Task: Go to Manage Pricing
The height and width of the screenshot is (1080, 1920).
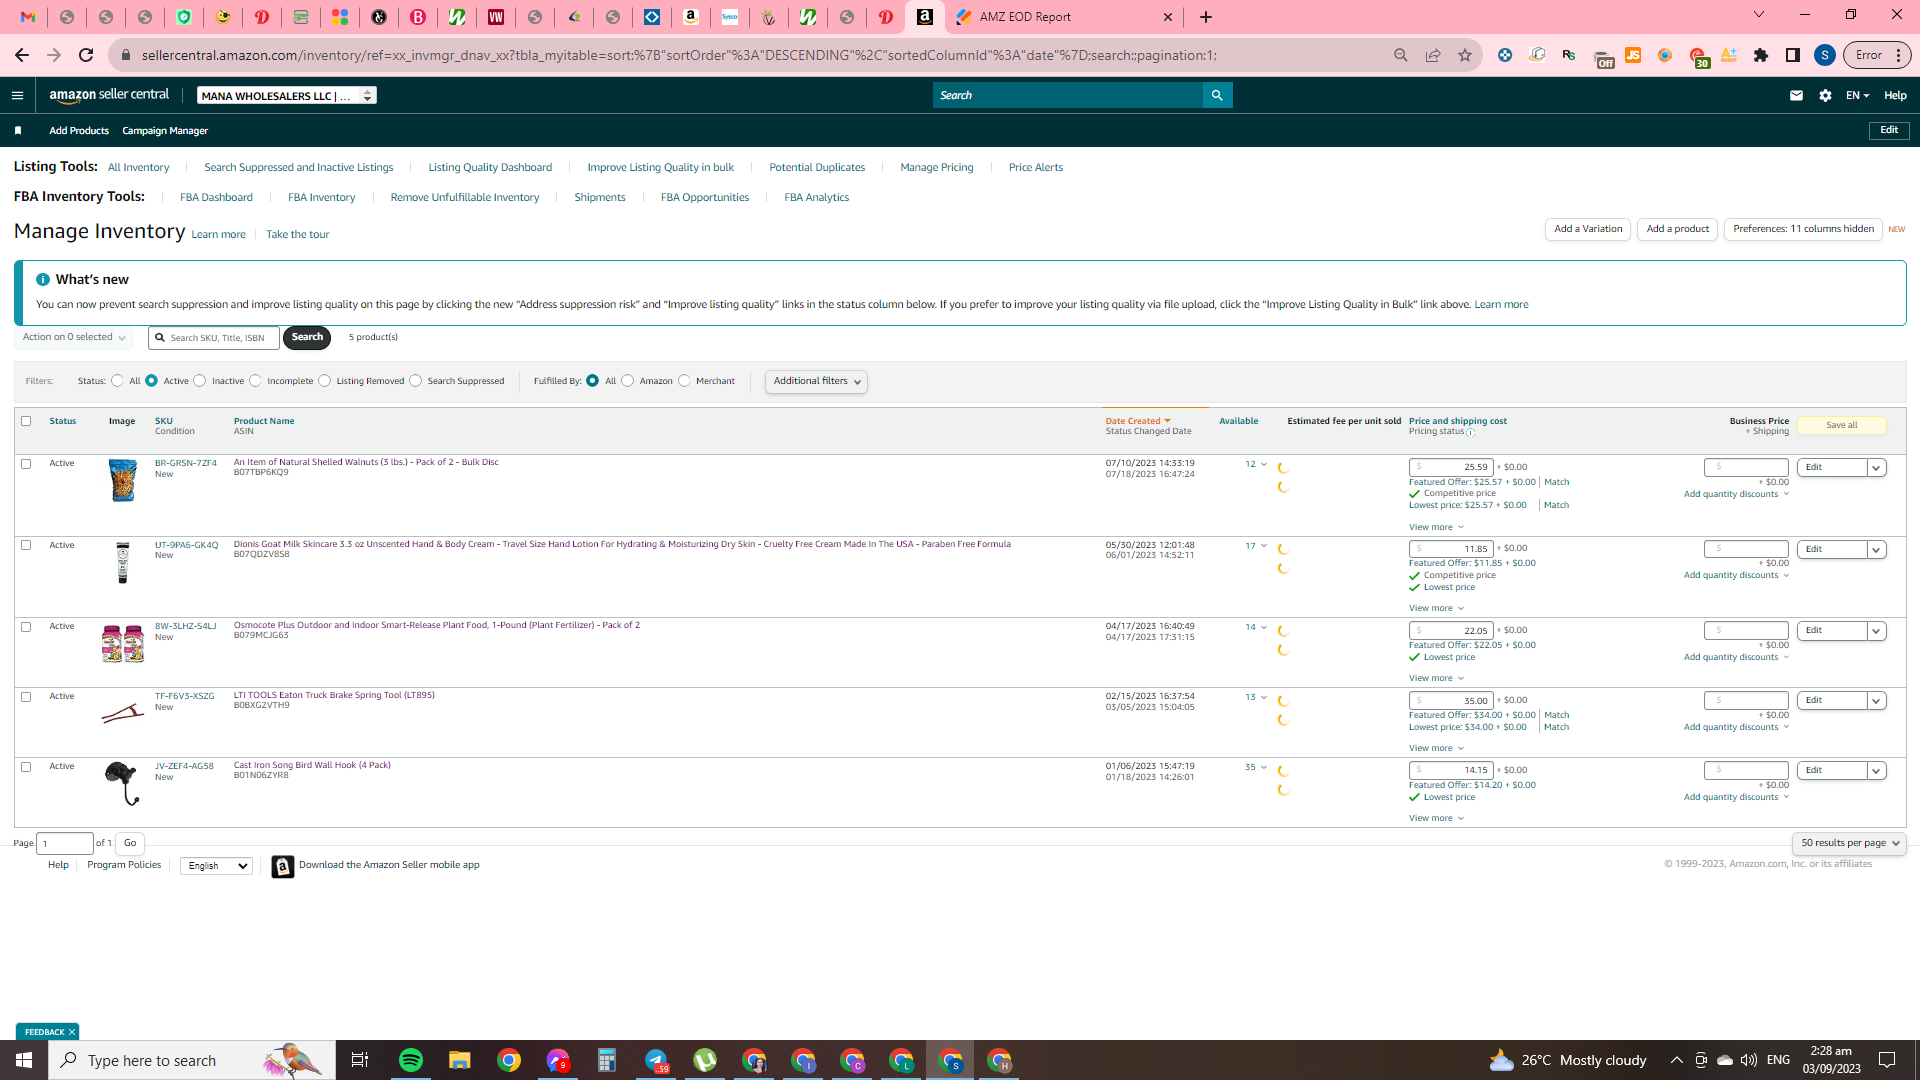Action: pyautogui.click(x=936, y=168)
